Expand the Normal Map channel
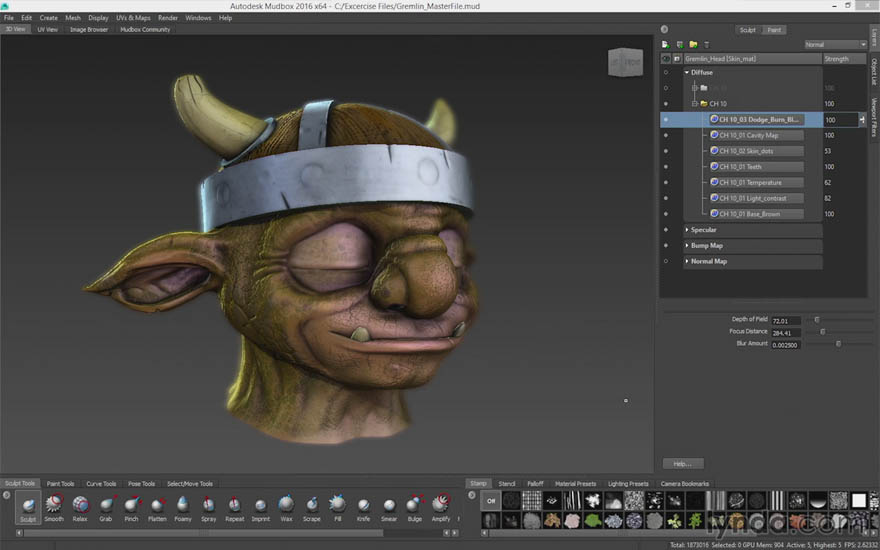Viewport: 880px width, 550px height. point(687,261)
